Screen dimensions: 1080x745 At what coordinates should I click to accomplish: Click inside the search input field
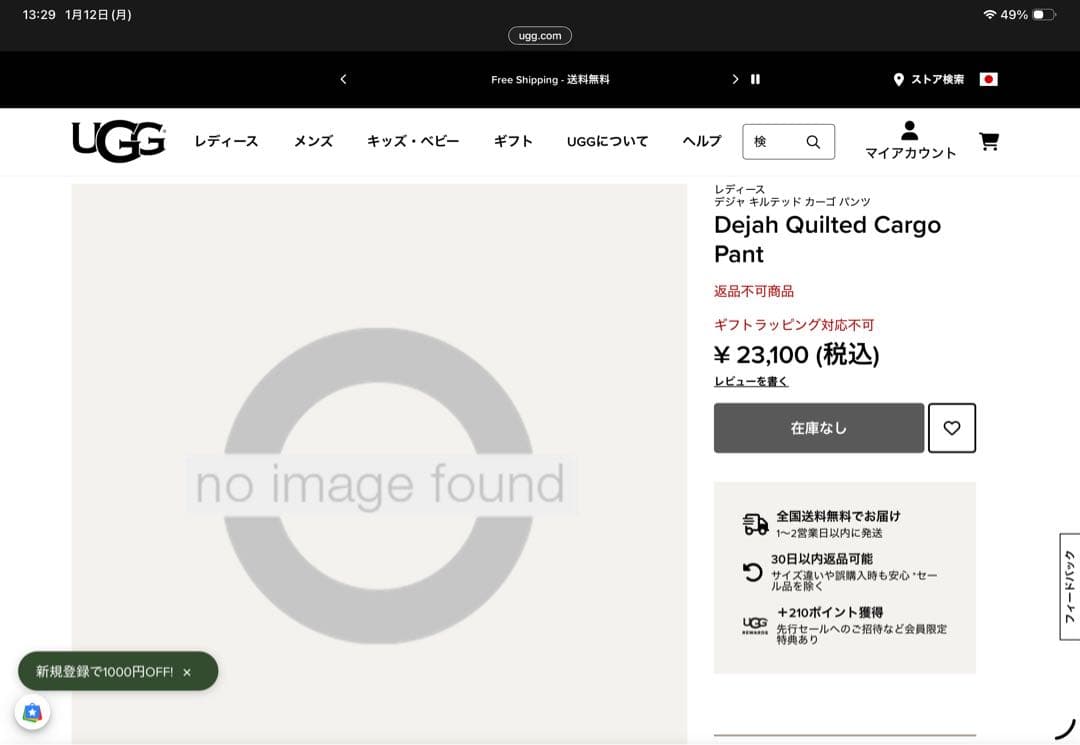coord(770,141)
